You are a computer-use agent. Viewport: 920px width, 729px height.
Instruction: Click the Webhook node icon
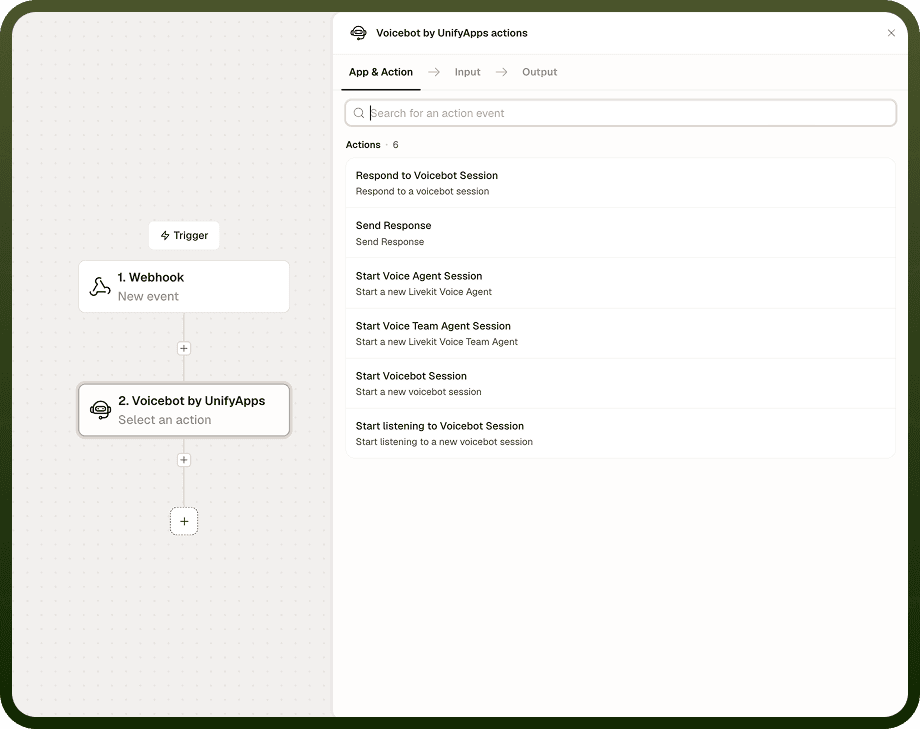pyautogui.click(x=100, y=286)
